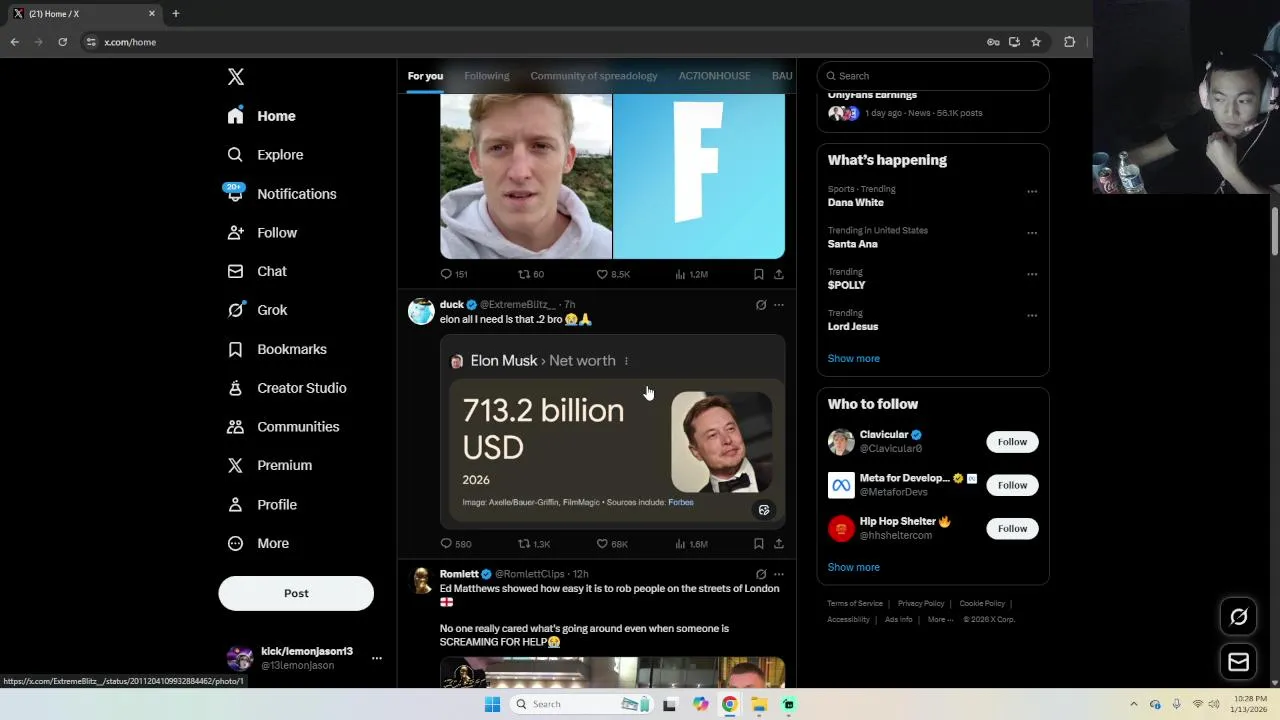Open the Terms of Service link

point(855,604)
